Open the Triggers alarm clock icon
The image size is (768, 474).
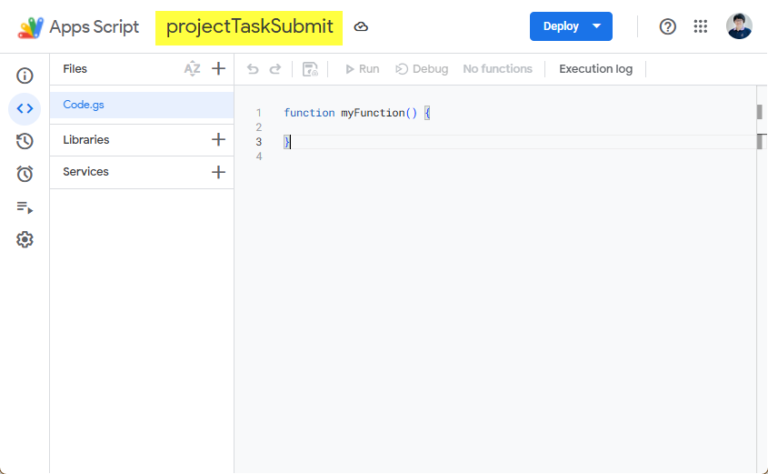(24, 174)
